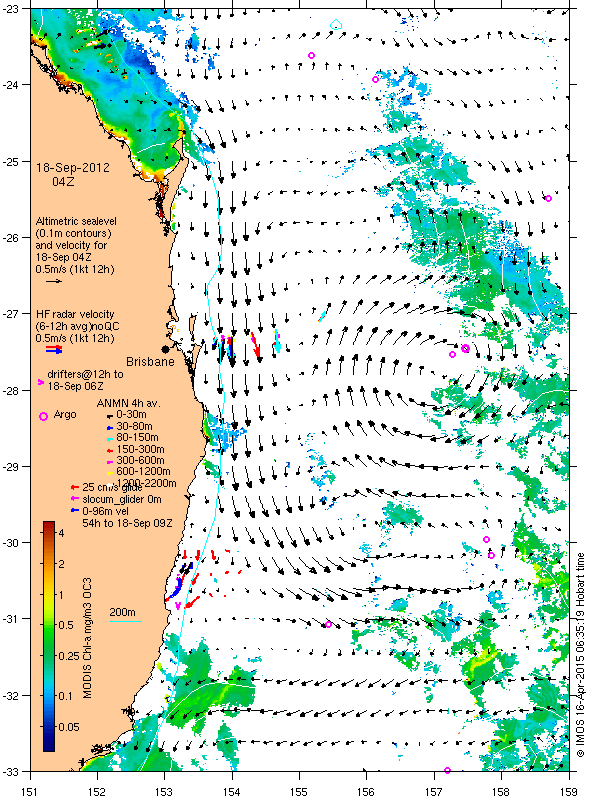
Task: Click the '54h to 18-Sep 09Z' text
Action: [x=127, y=523]
